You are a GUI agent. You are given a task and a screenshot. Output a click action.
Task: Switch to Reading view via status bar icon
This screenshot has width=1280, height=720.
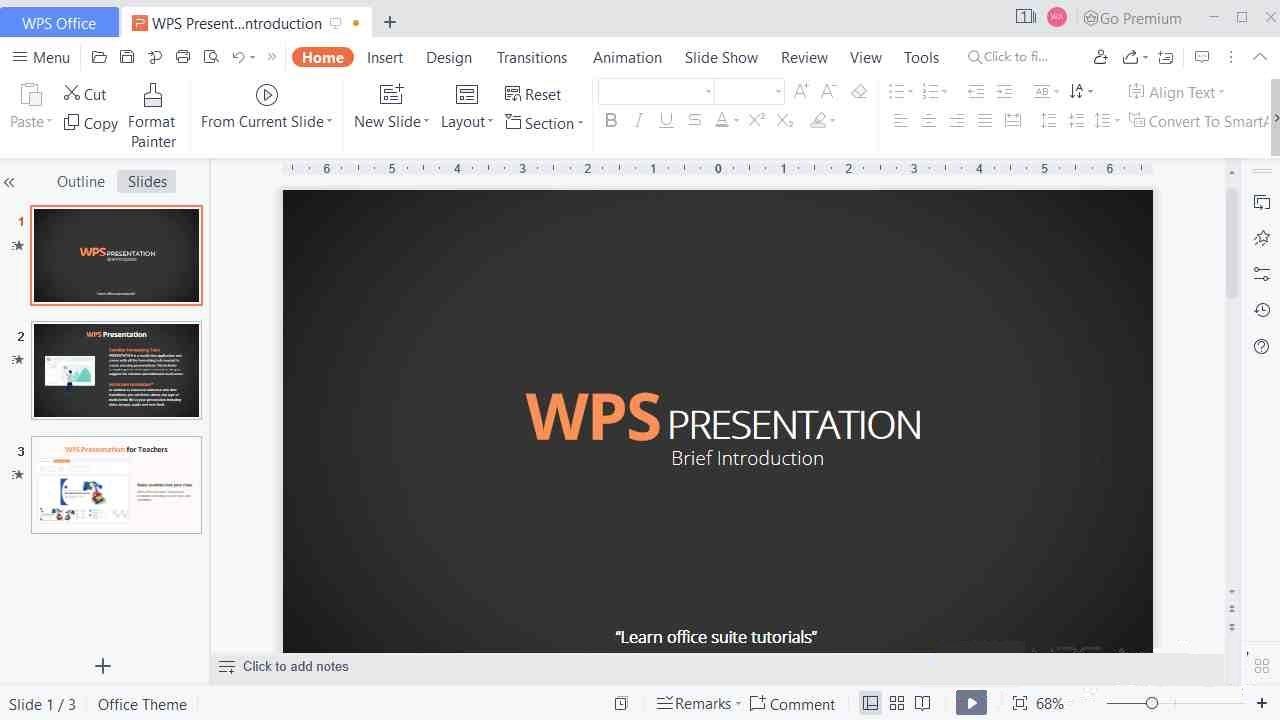(x=922, y=703)
